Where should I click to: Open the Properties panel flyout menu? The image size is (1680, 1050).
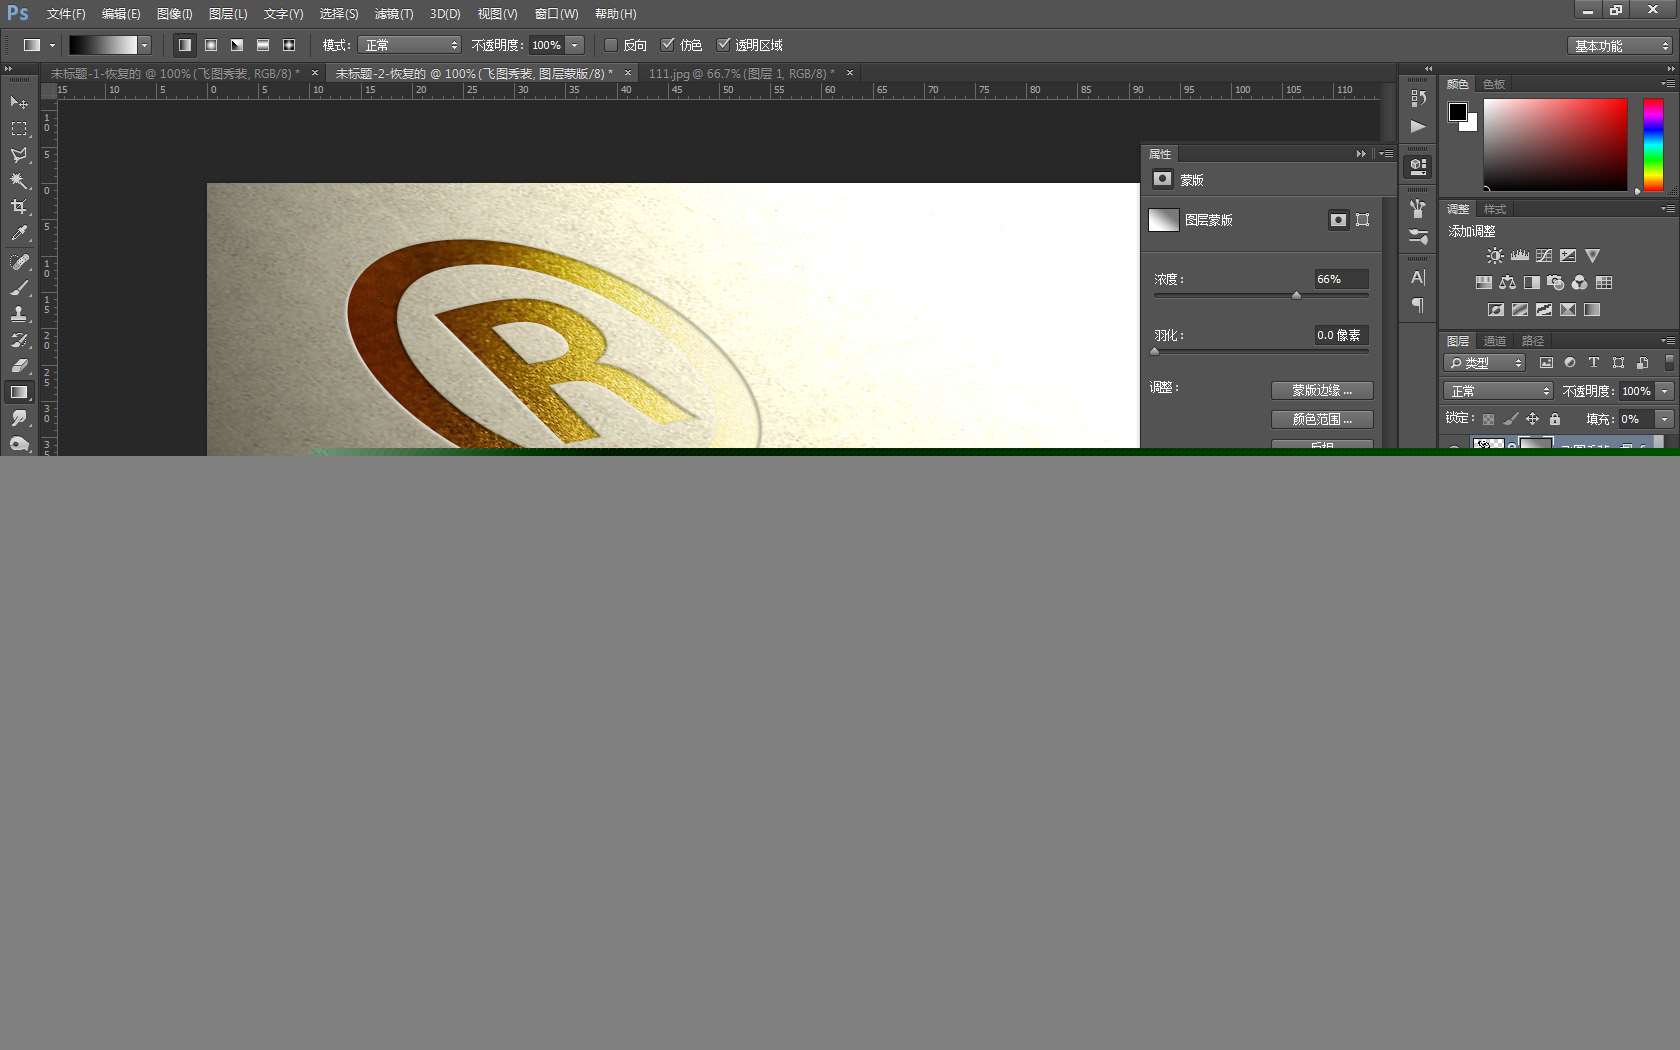point(1386,154)
